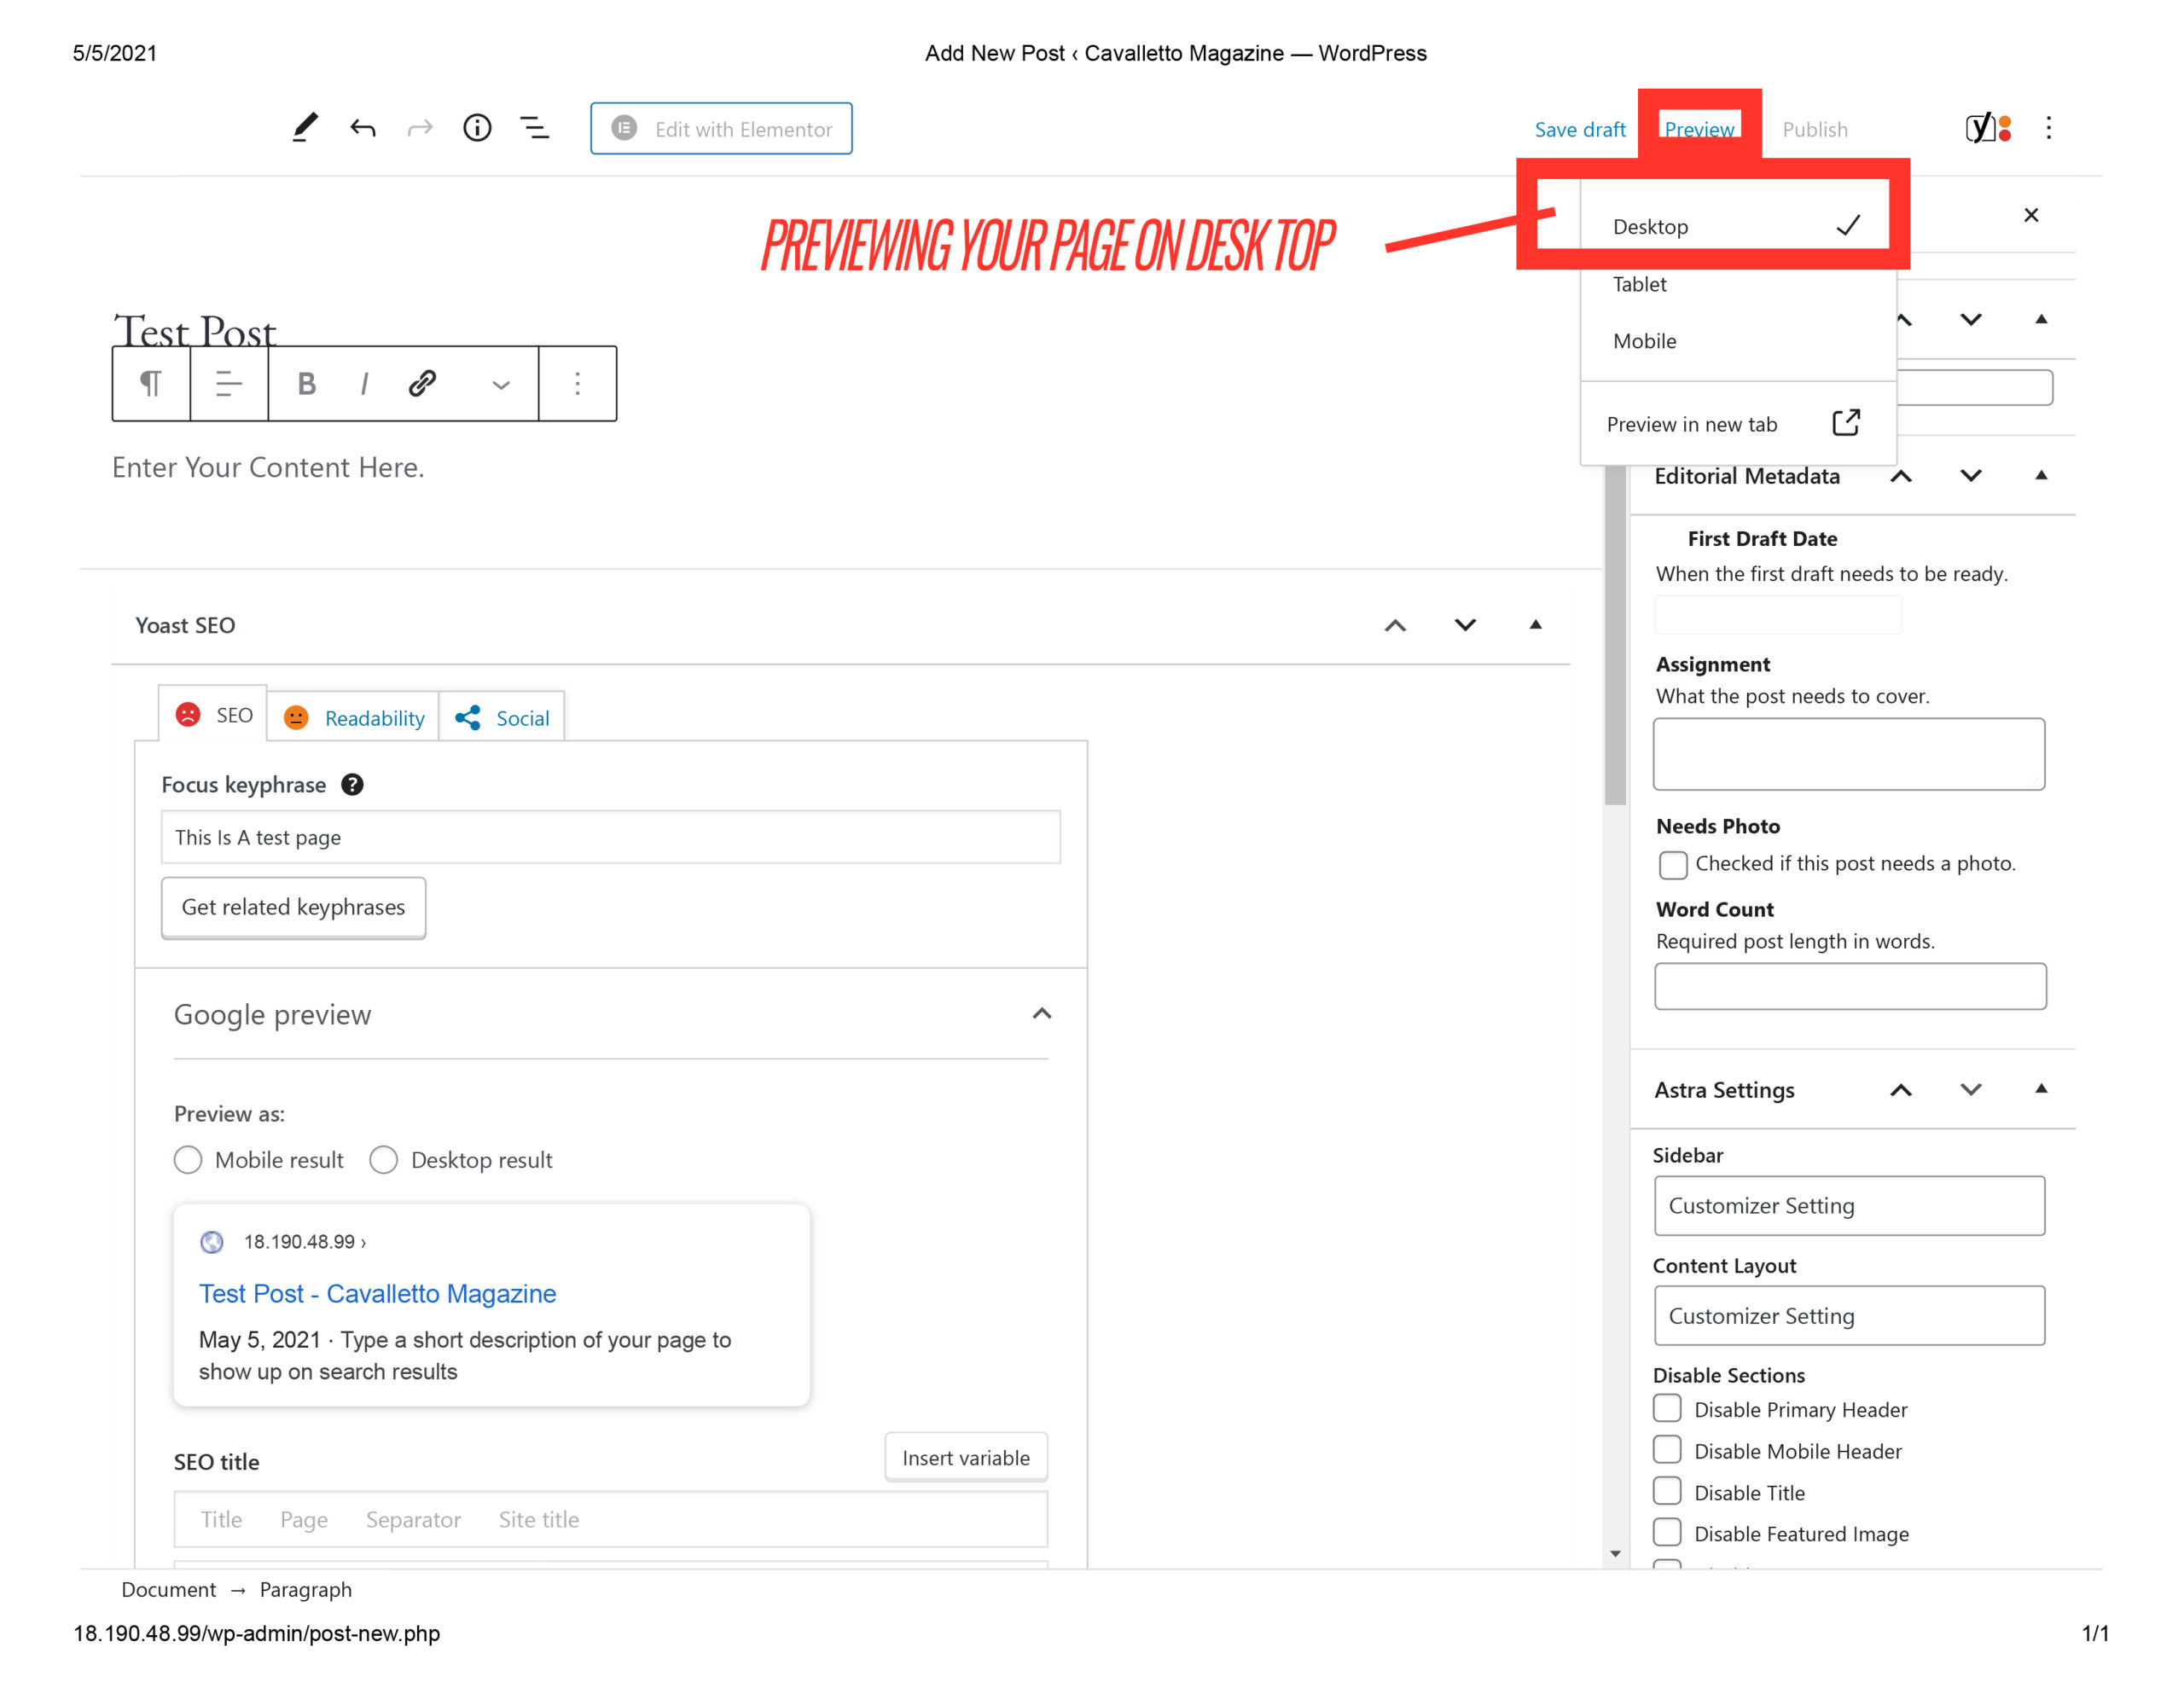Click Save draft
Screen dimensions: 2184x1688
(x=1580, y=129)
